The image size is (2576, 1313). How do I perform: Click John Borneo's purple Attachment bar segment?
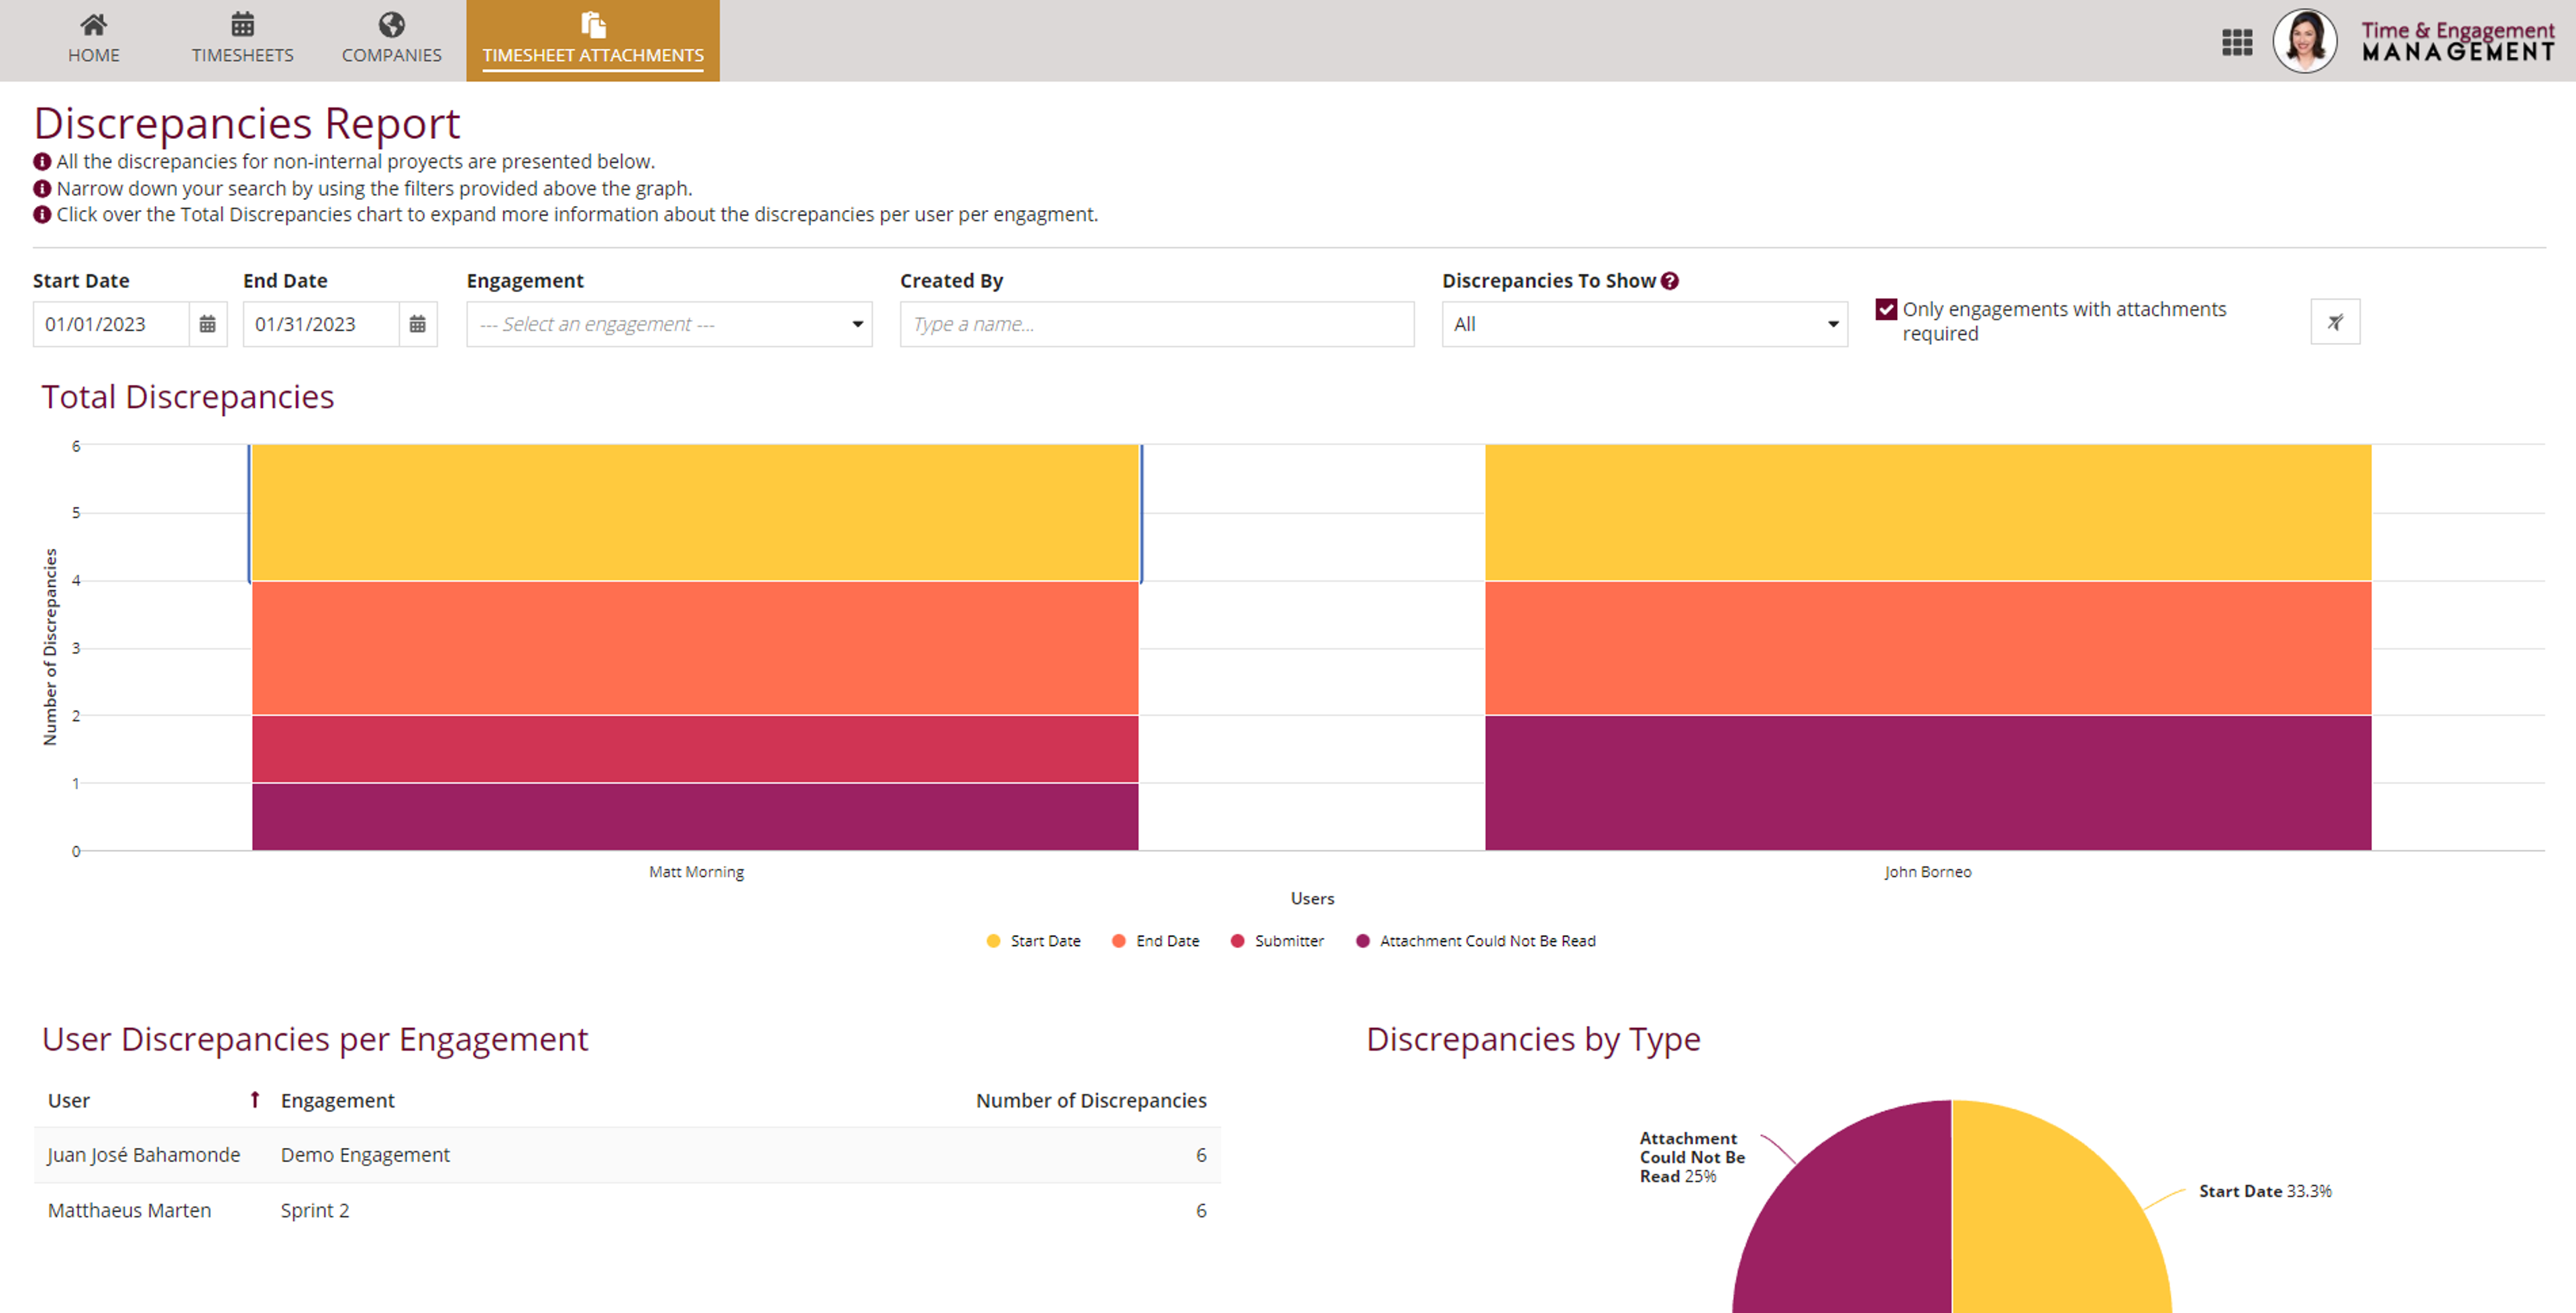pyautogui.click(x=1928, y=783)
